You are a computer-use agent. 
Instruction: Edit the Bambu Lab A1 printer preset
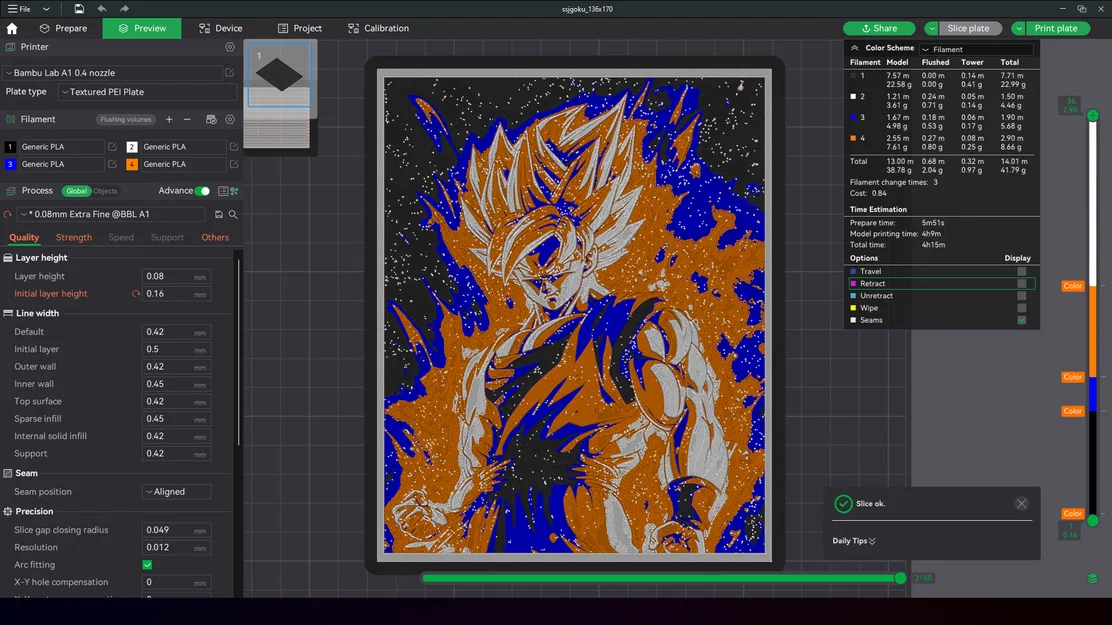(229, 72)
